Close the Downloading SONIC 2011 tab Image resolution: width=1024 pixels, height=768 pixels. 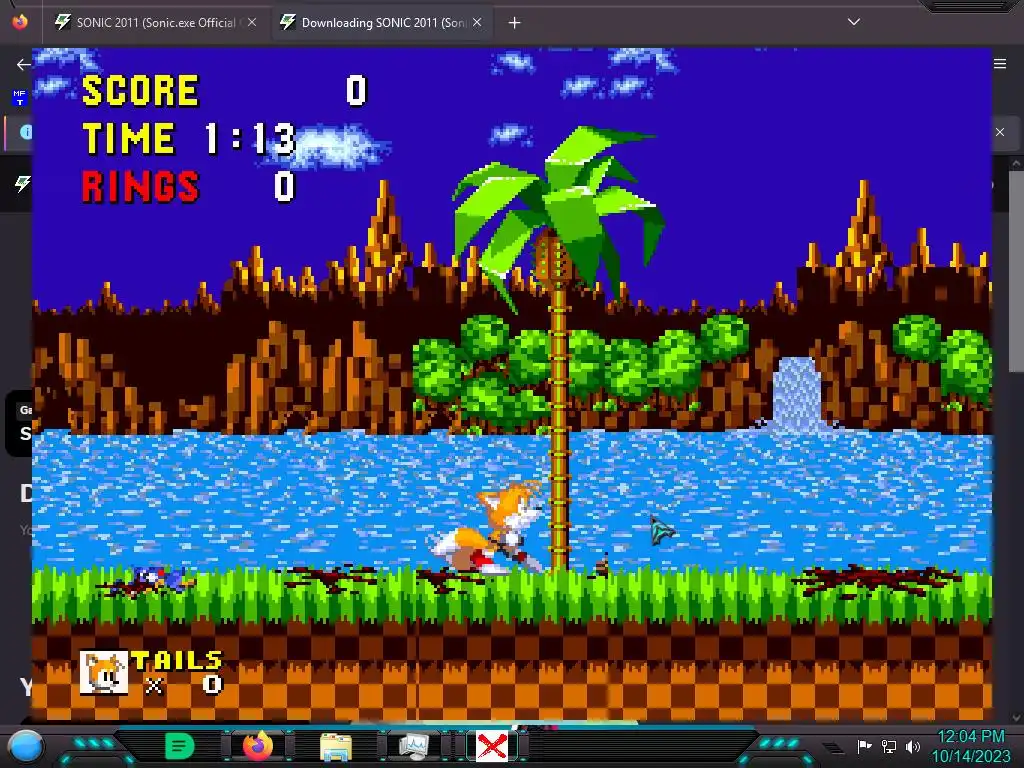[x=477, y=22]
